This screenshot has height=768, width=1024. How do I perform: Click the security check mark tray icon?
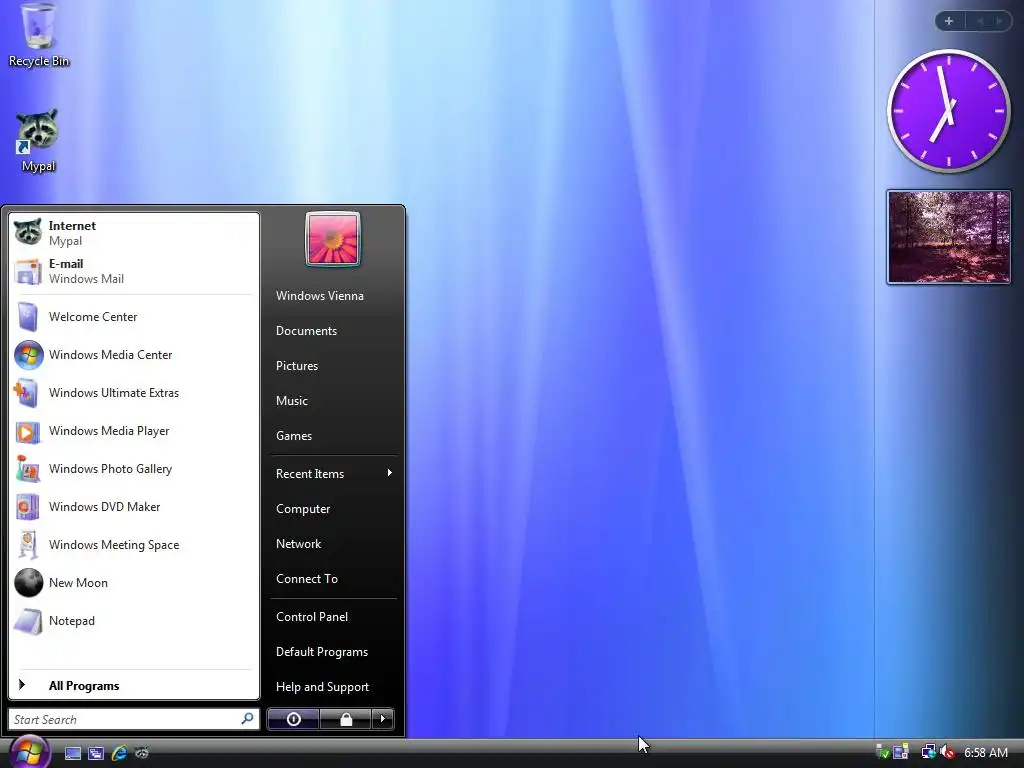pyautogui.click(x=882, y=752)
